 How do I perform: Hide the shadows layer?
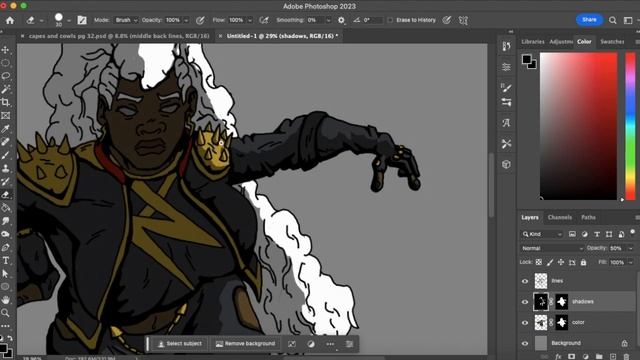pyautogui.click(x=525, y=302)
